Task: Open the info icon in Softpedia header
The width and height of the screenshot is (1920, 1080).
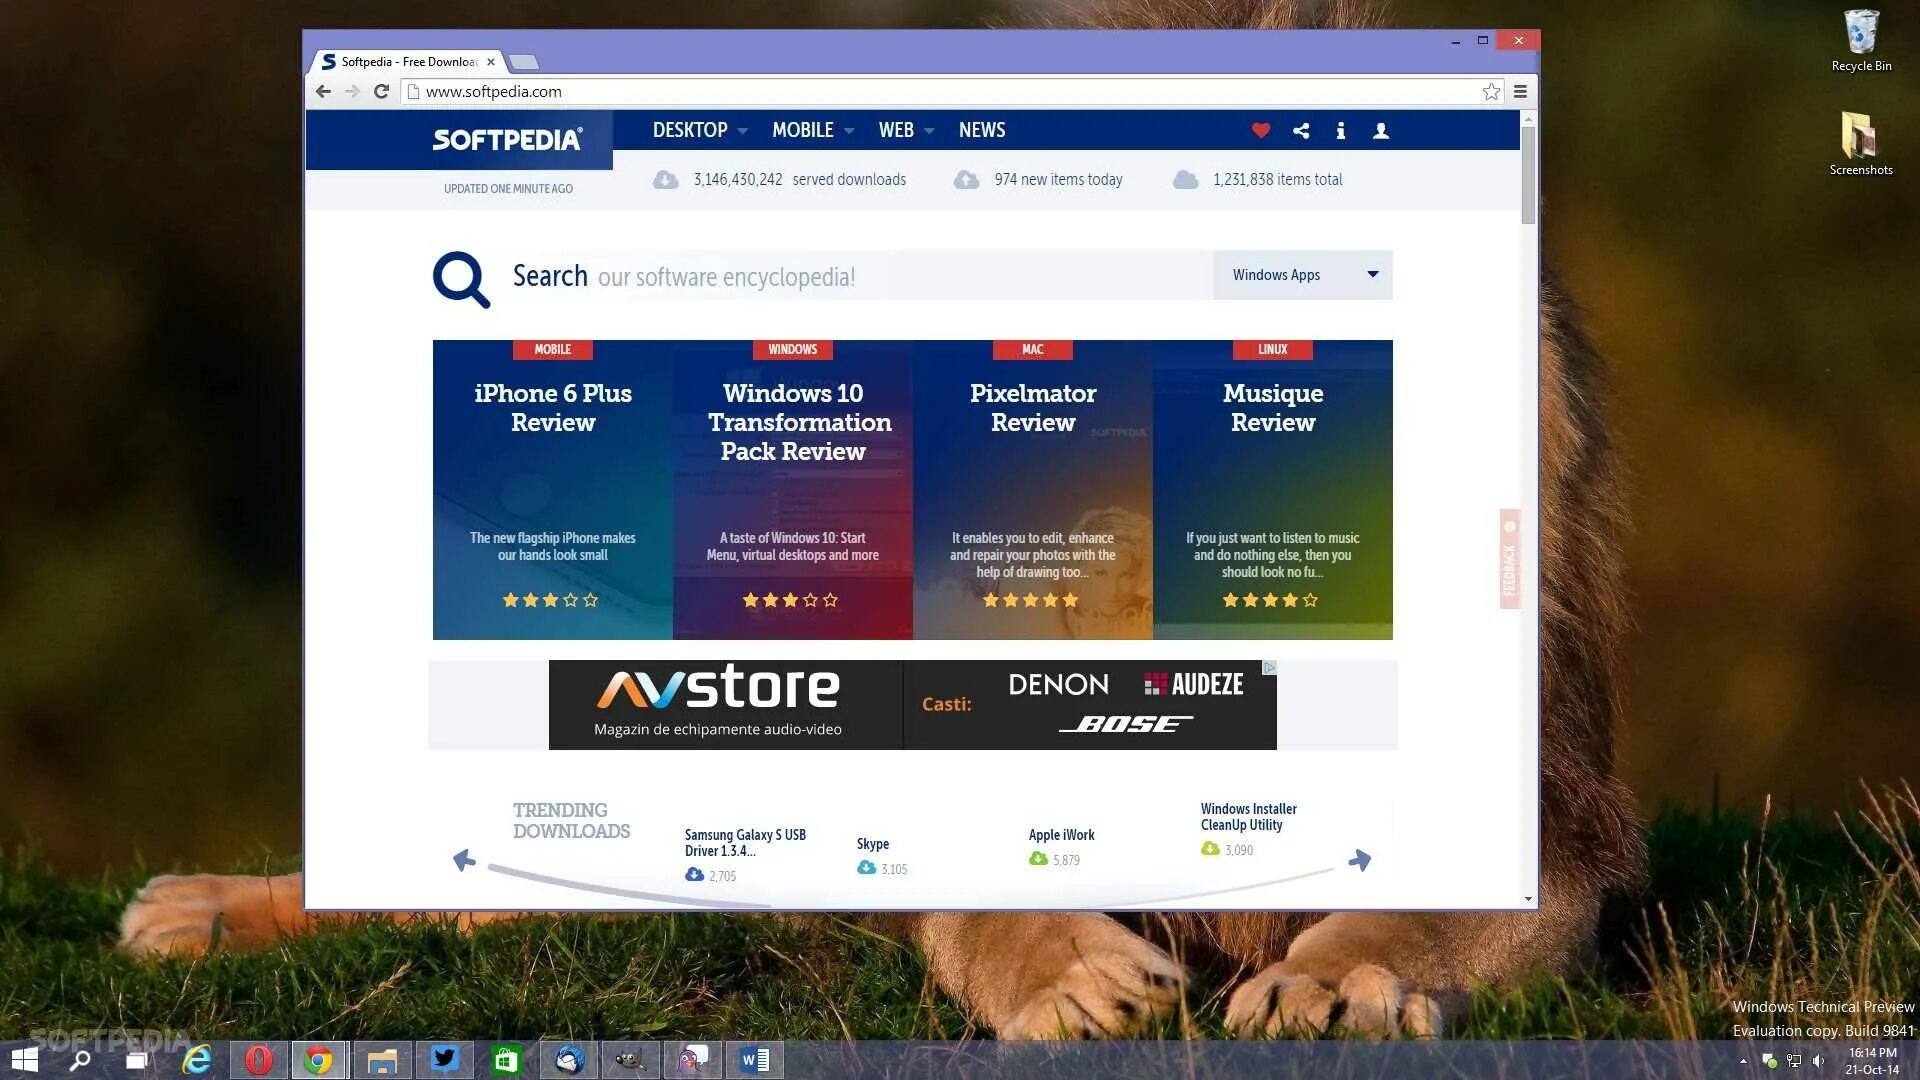Action: pyautogui.click(x=1341, y=130)
